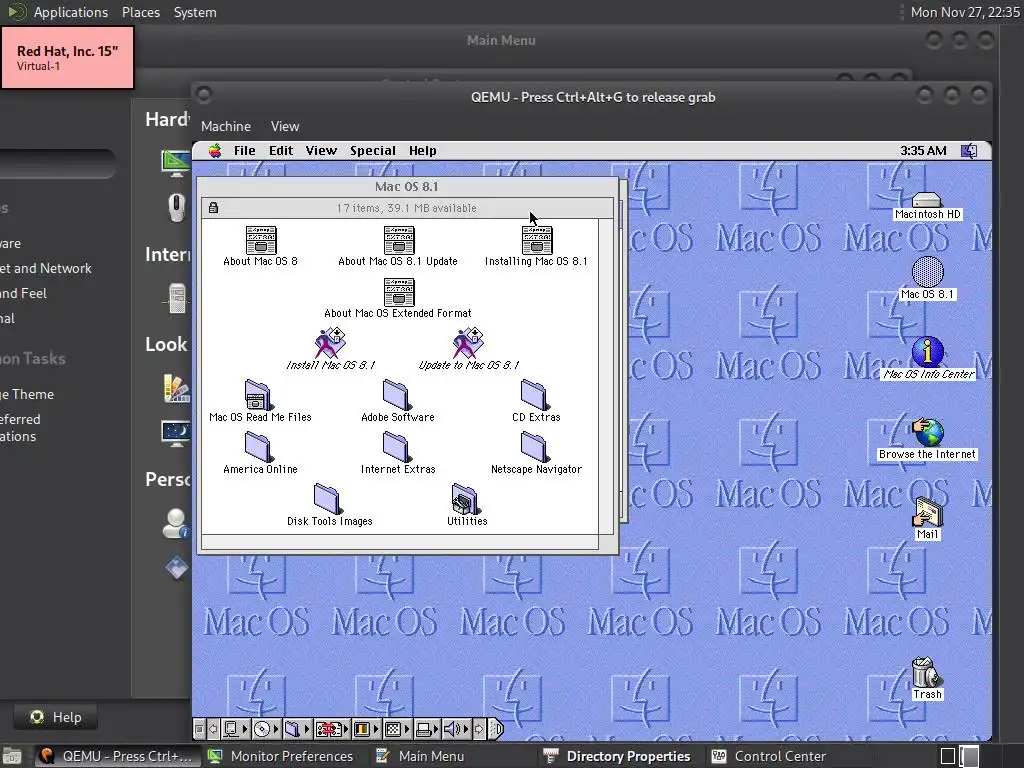Click the Help button in Control Center
The width and height of the screenshot is (1024, 768).
coord(56,717)
